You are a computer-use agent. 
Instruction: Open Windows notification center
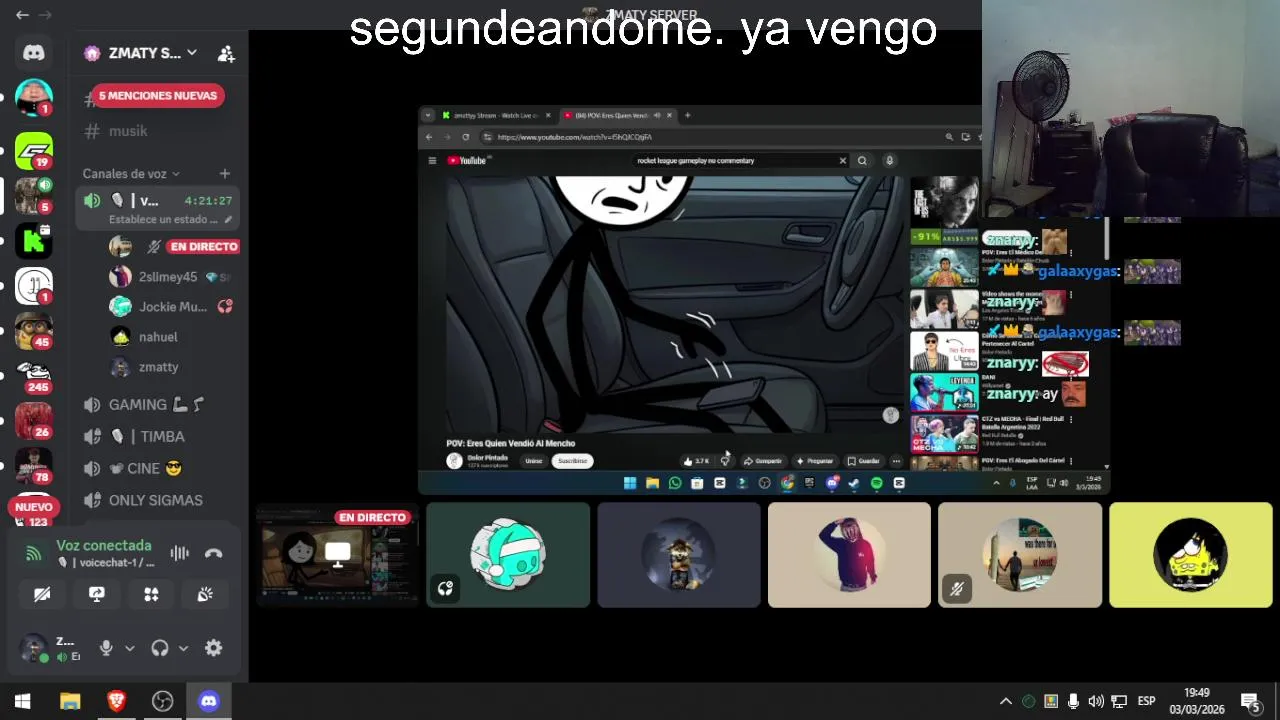(x=1250, y=702)
